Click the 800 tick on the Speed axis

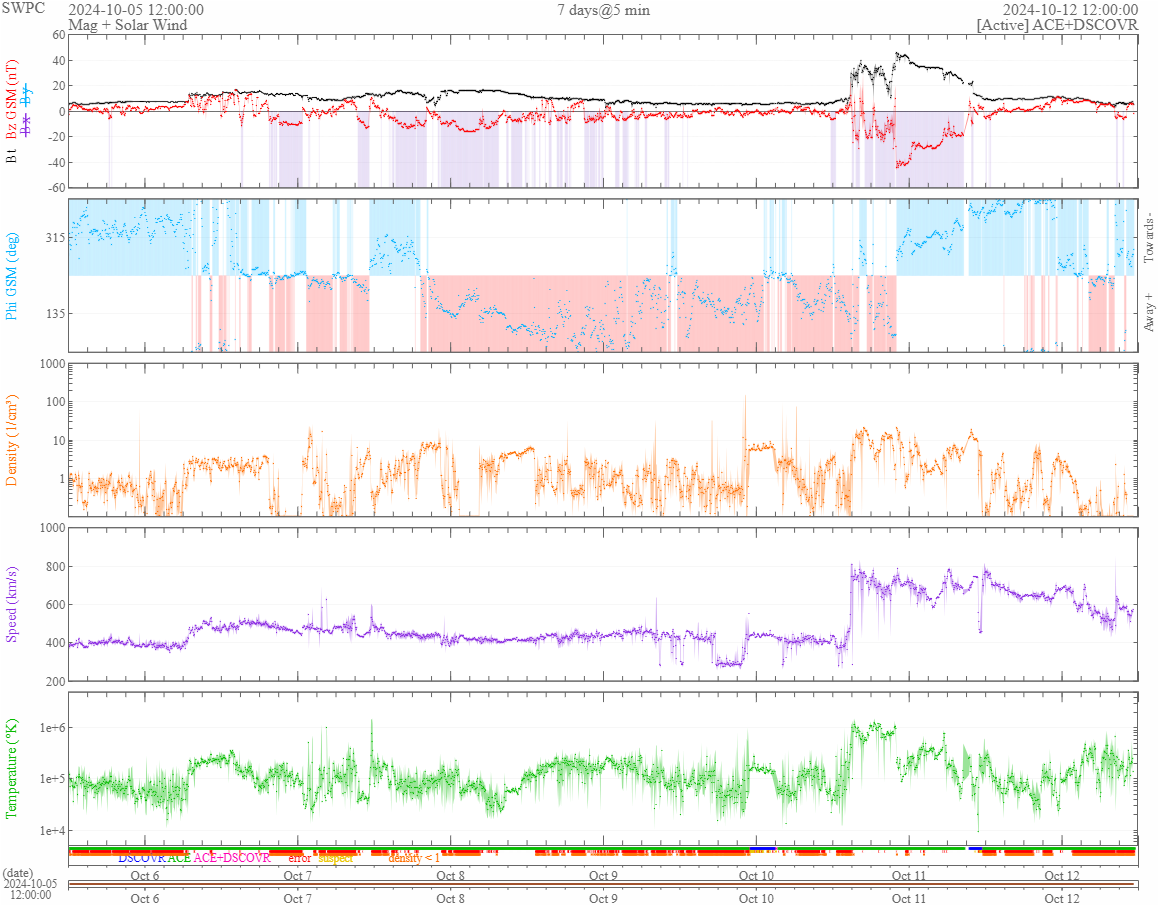(x=55, y=567)
